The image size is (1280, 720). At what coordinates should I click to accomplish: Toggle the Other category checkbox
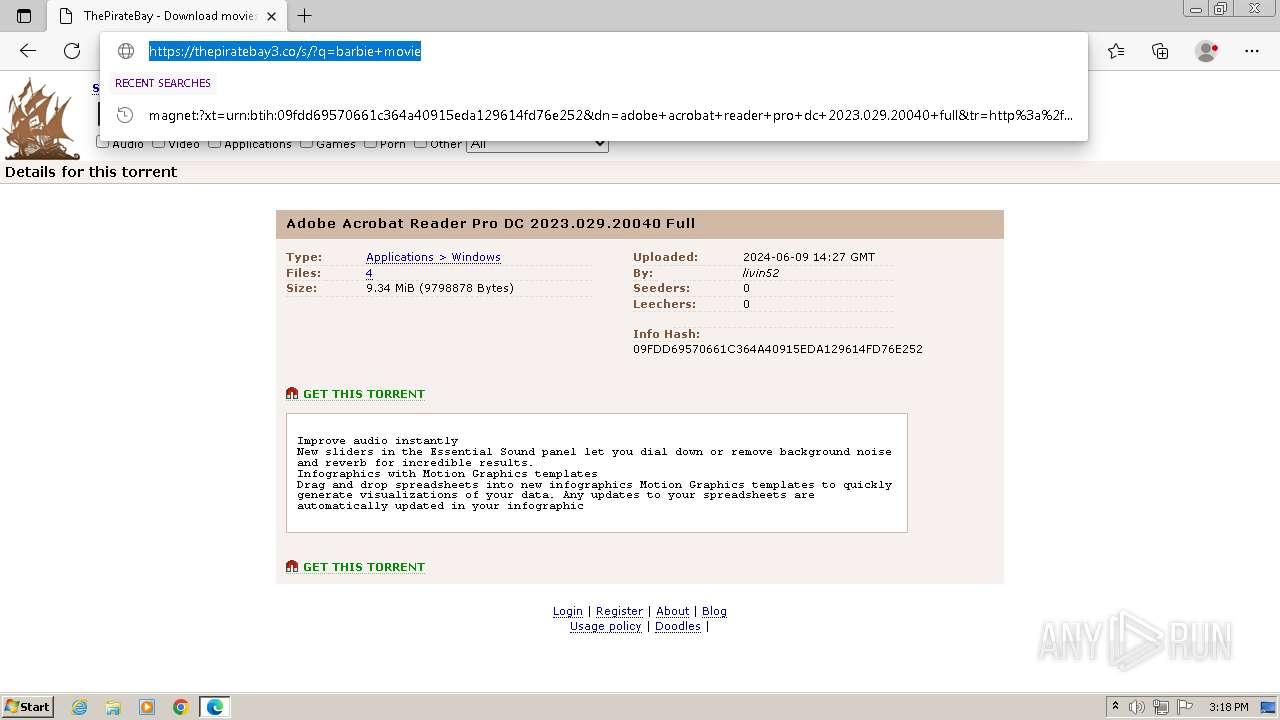[x=420, y=143]
